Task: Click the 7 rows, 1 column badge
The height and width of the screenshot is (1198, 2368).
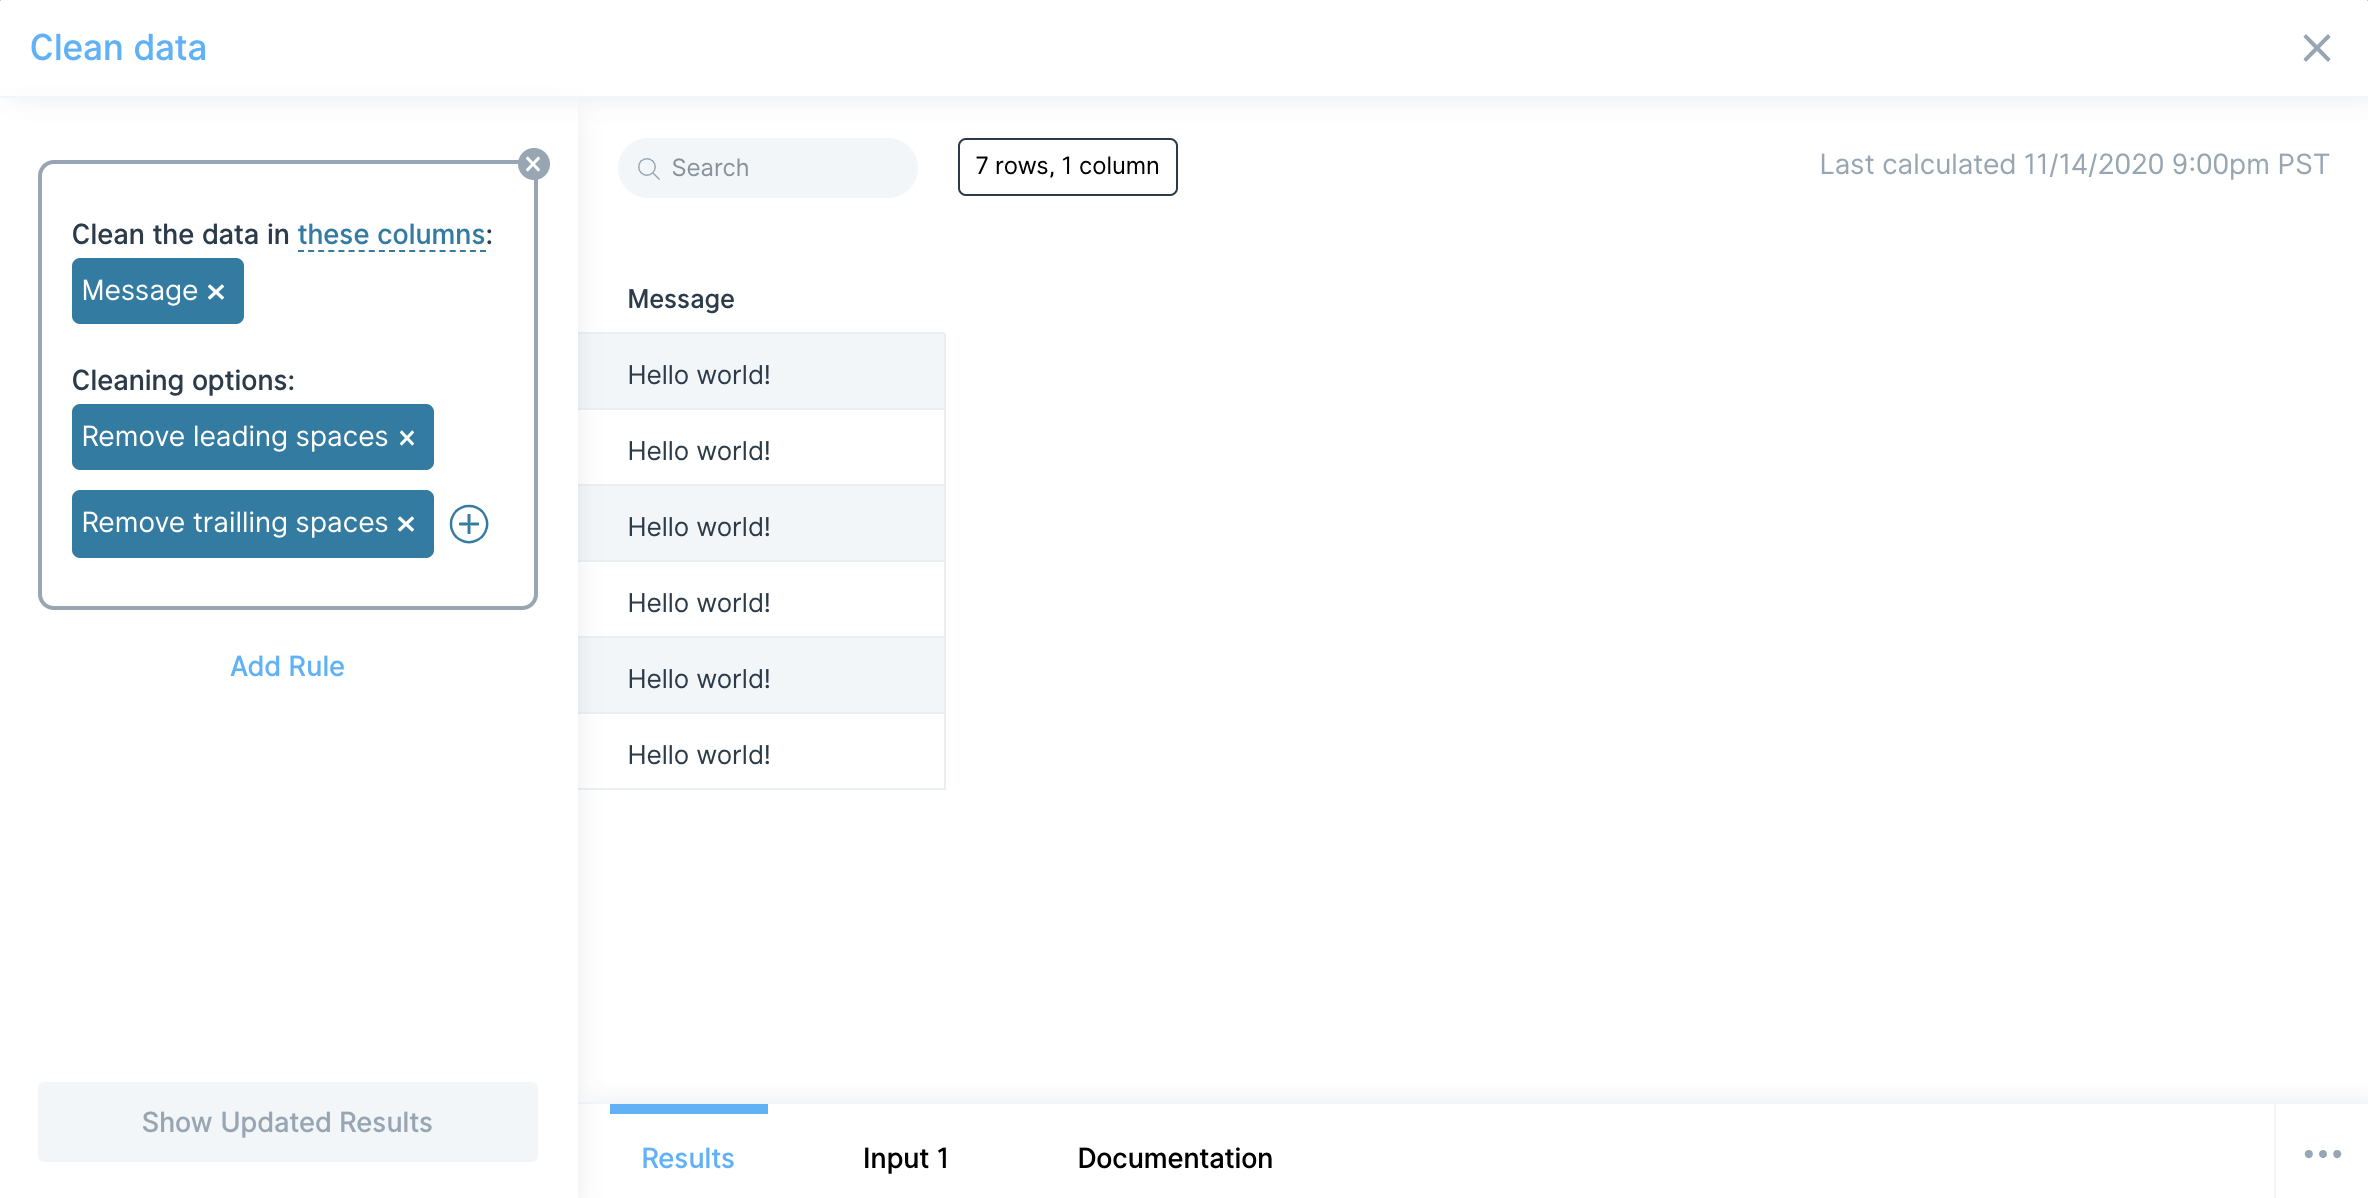Action: 1067,167
